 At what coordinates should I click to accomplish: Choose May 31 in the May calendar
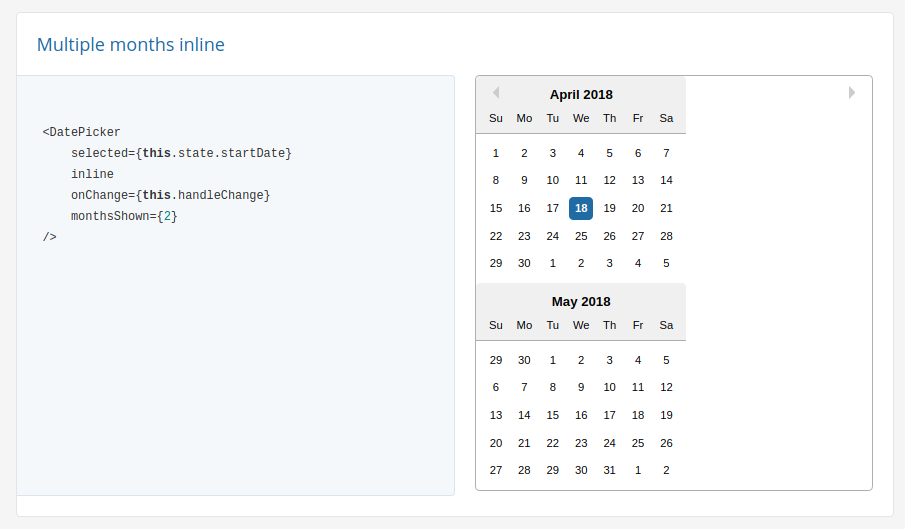(x=609, y=470)
